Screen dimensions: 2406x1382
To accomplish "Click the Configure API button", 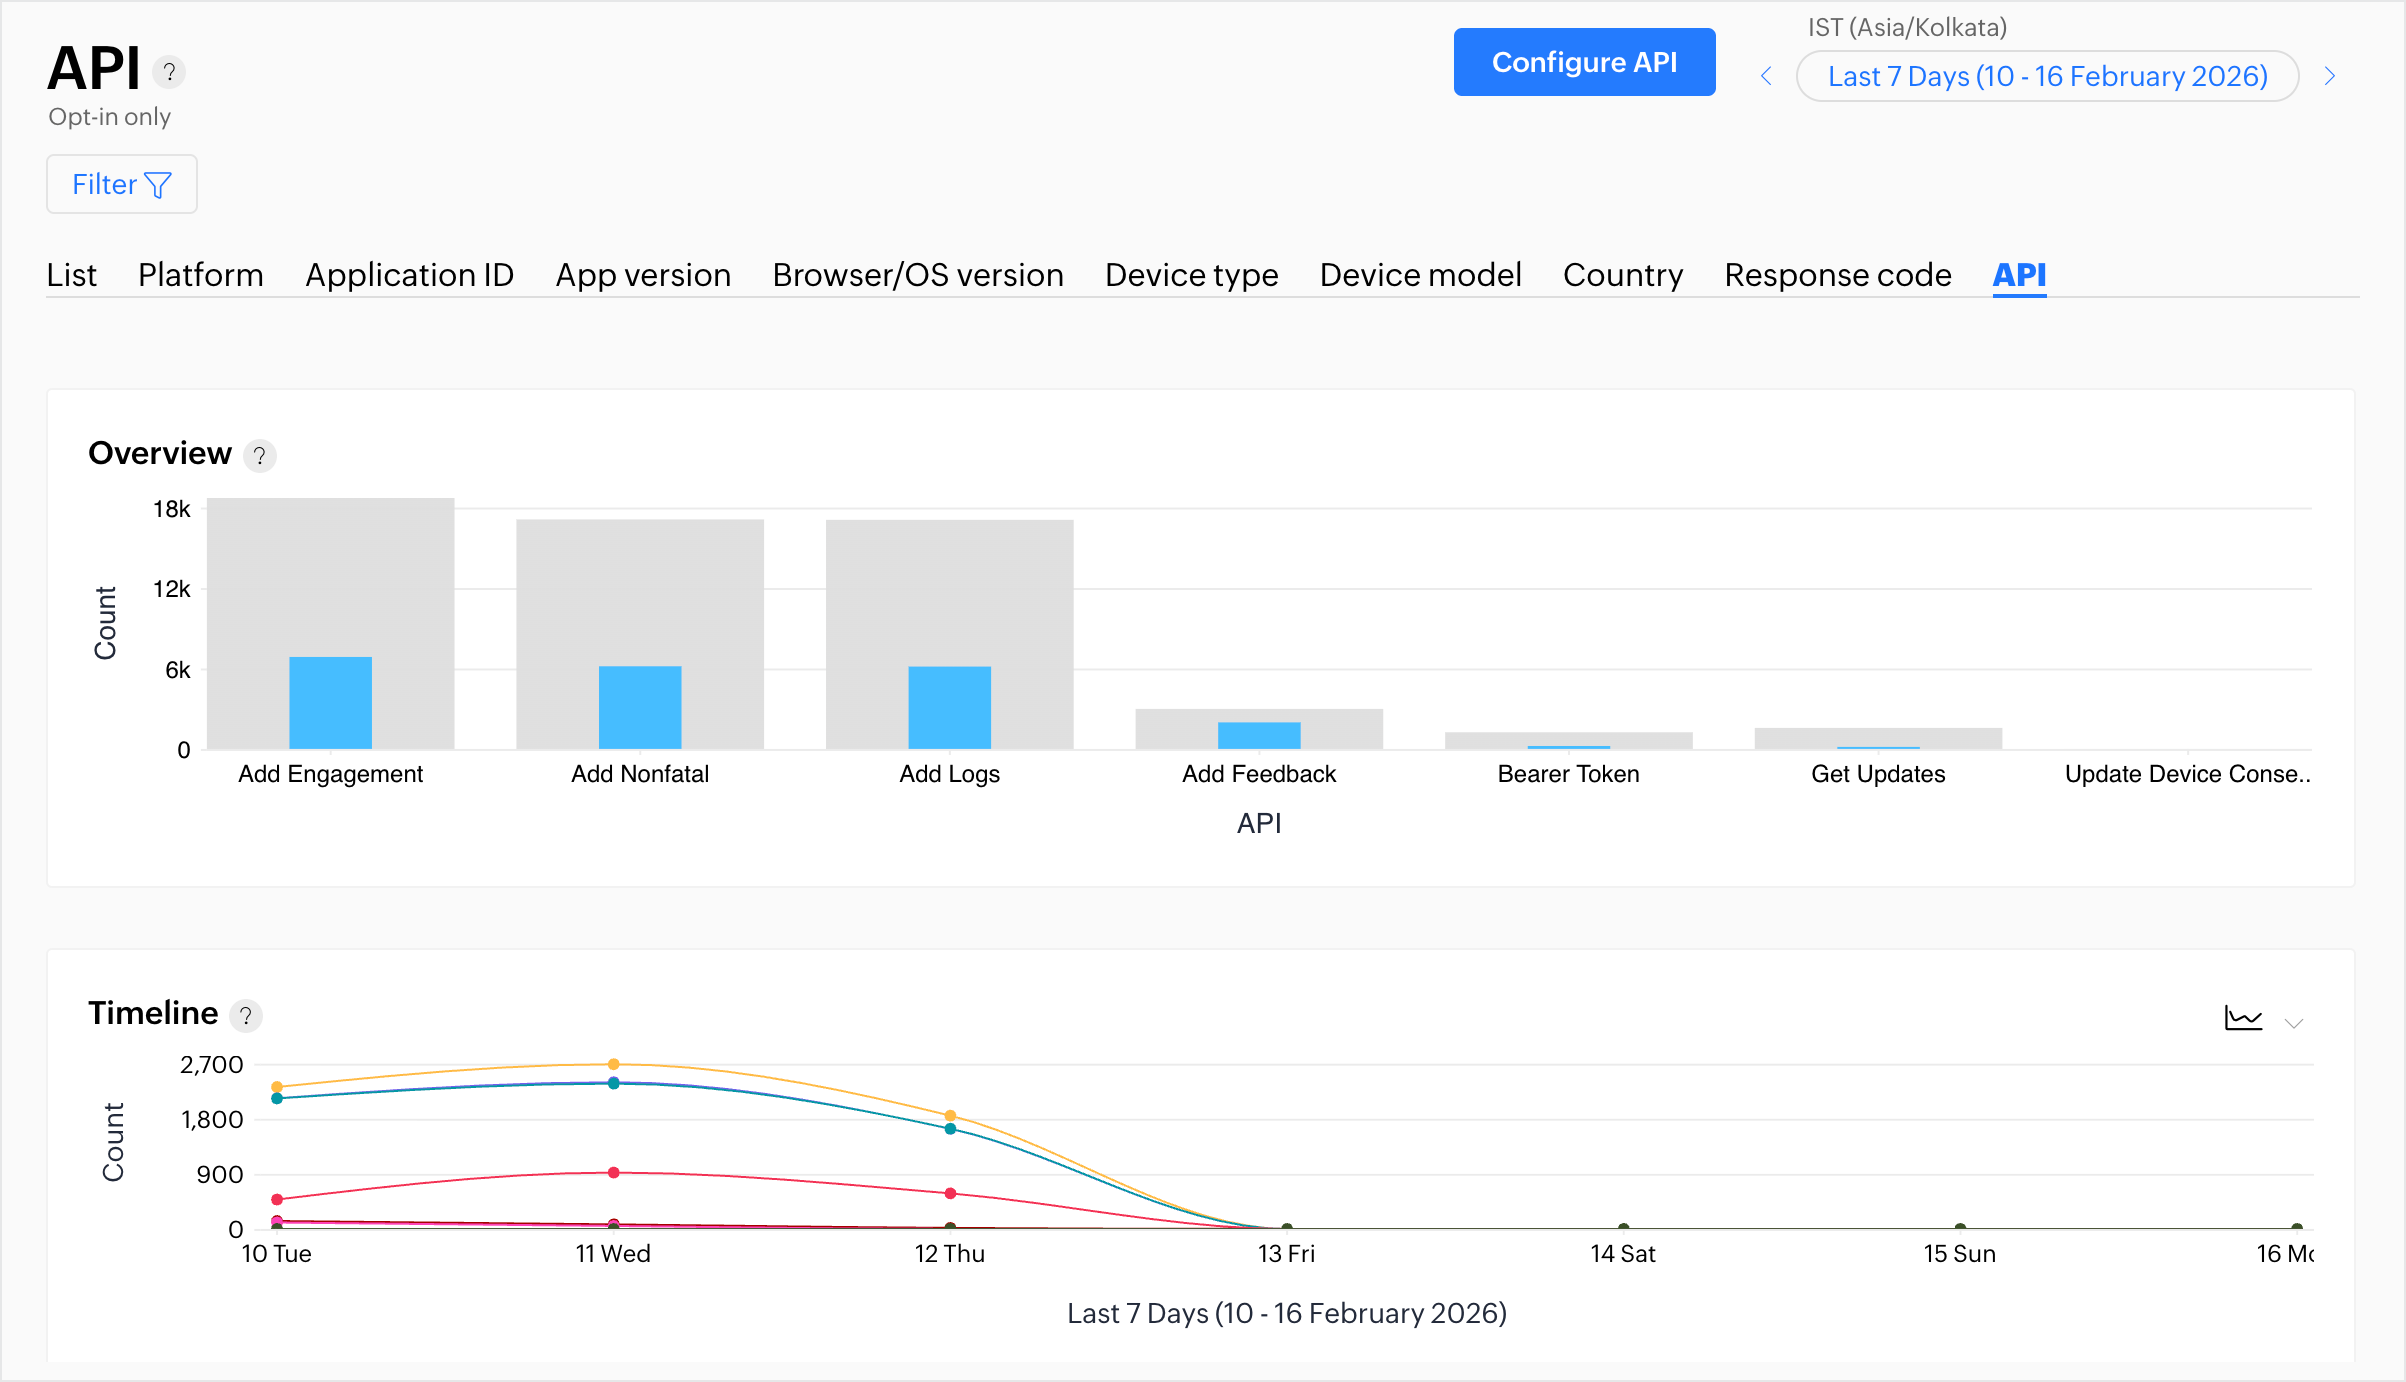I will [1584, 62].
